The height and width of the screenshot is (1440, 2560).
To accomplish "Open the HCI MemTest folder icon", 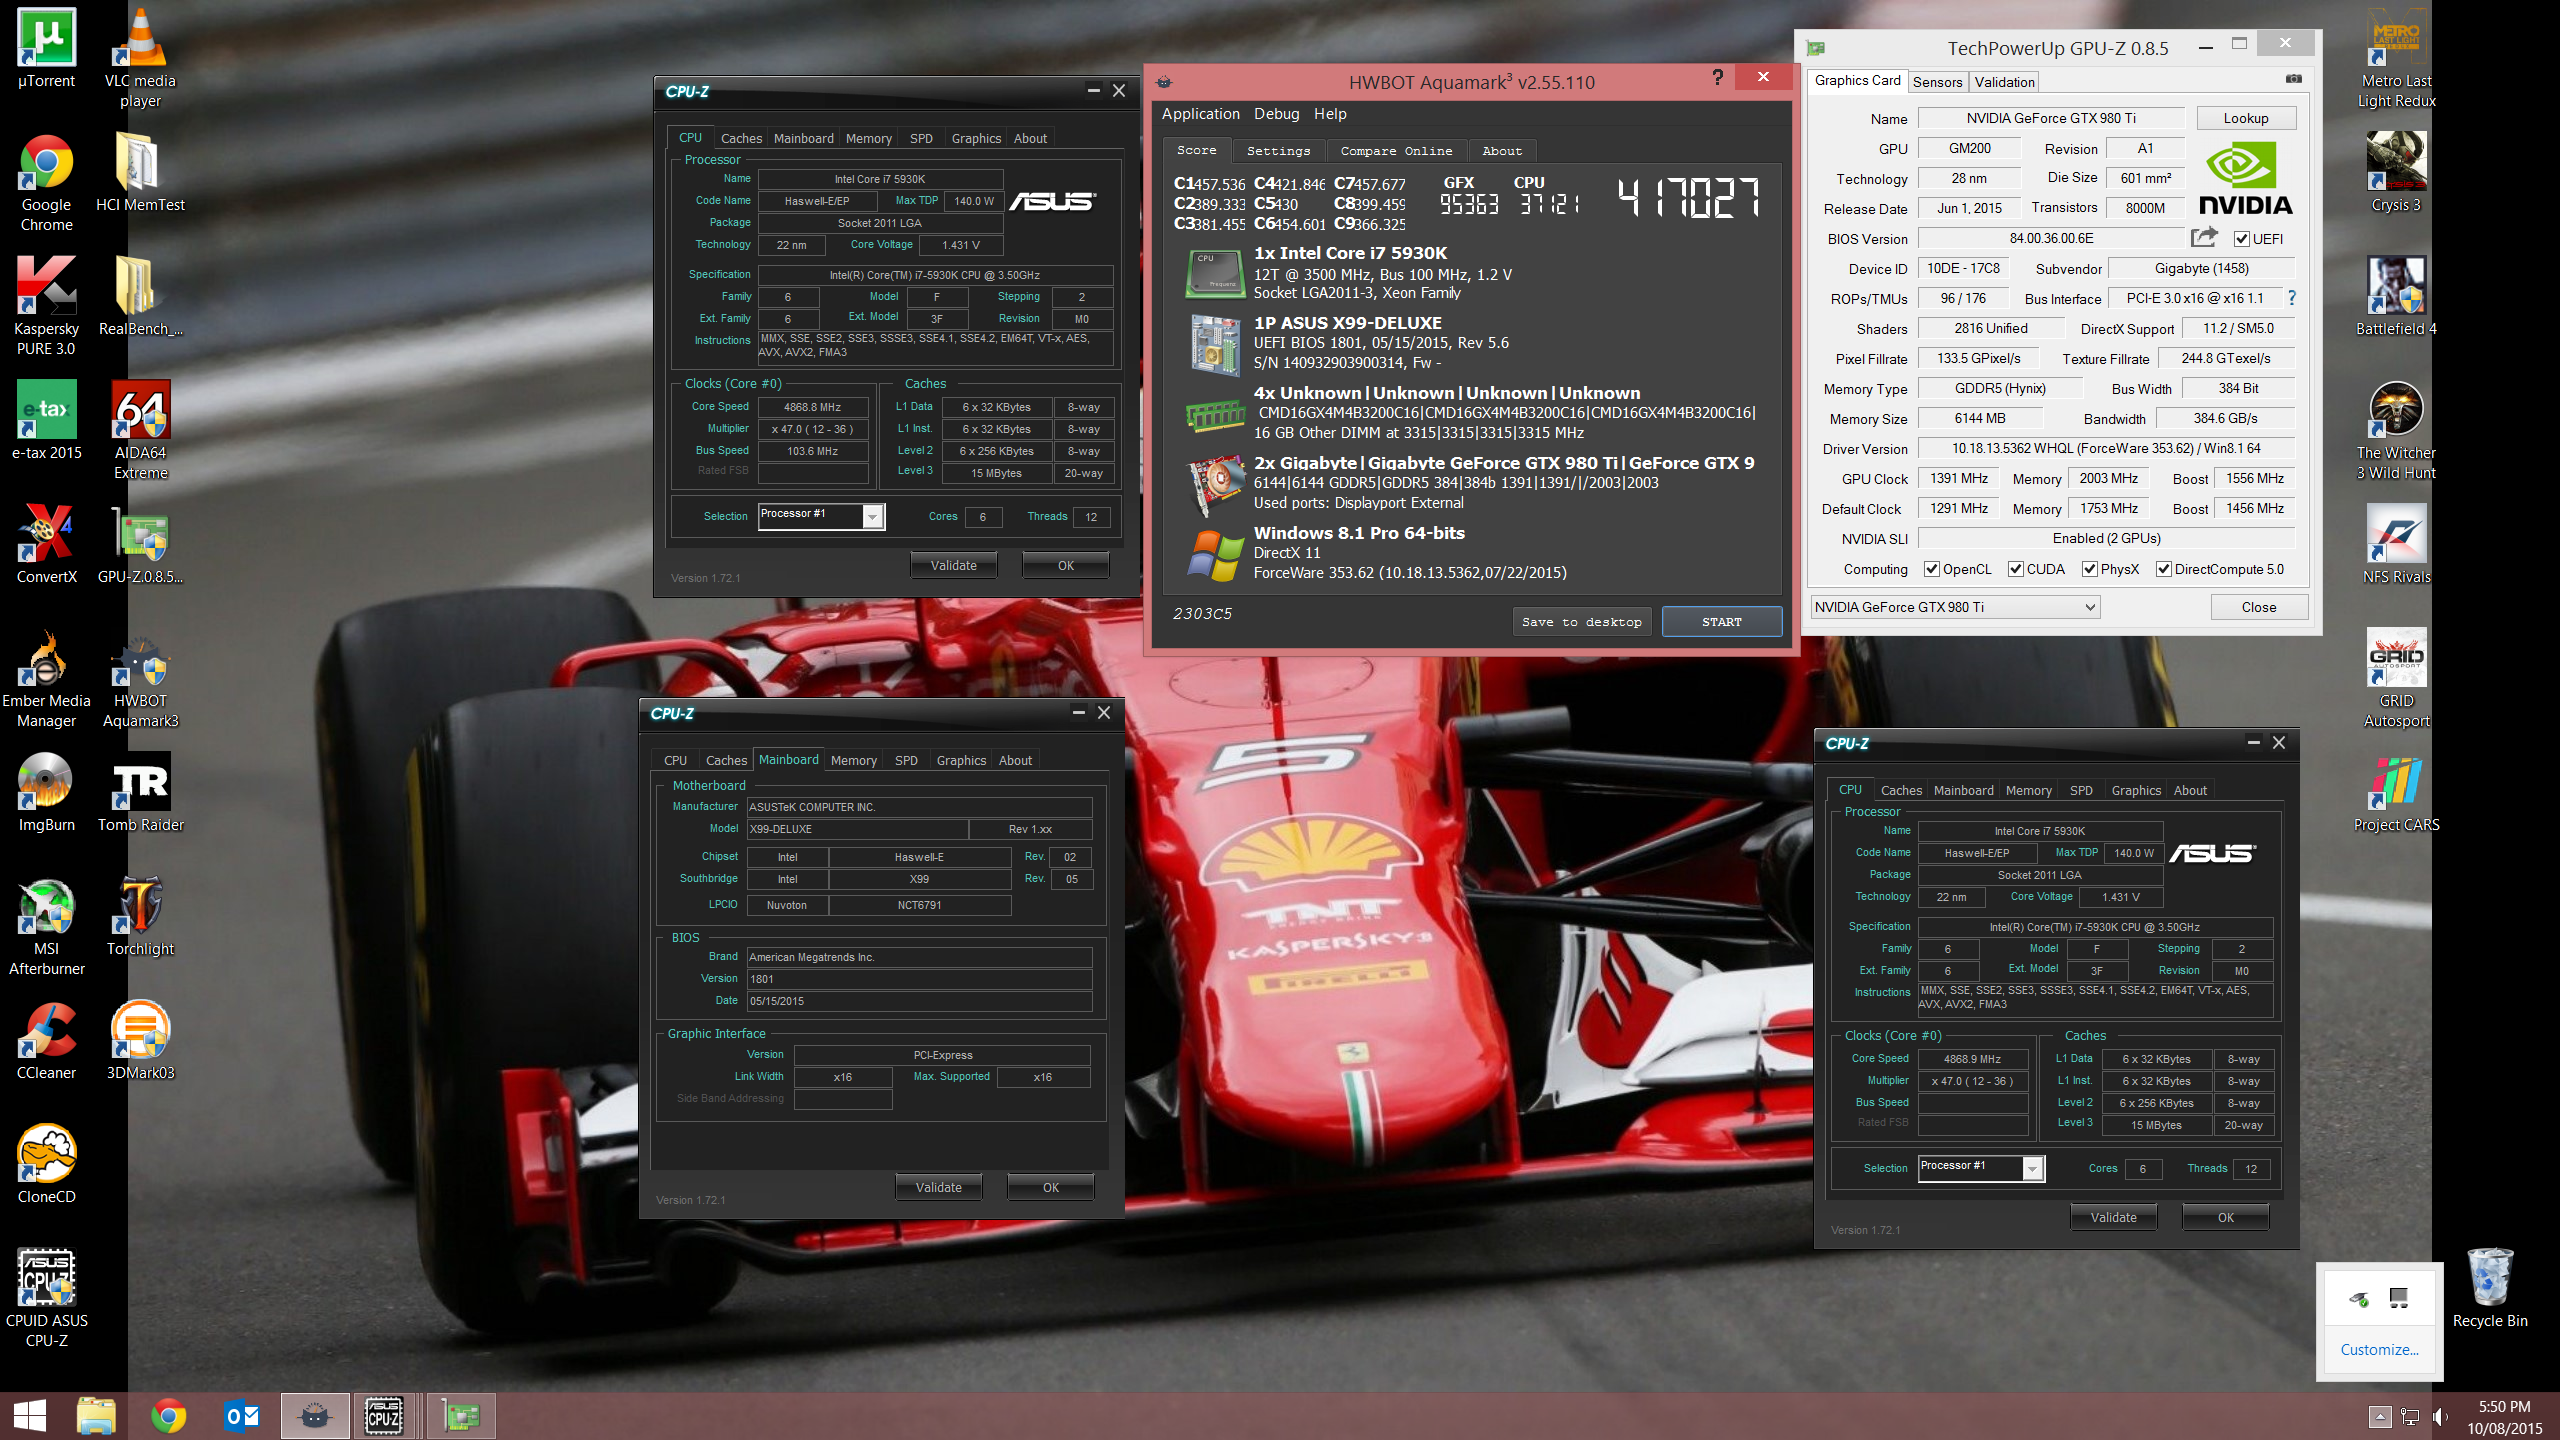I will tap(140, 172).
